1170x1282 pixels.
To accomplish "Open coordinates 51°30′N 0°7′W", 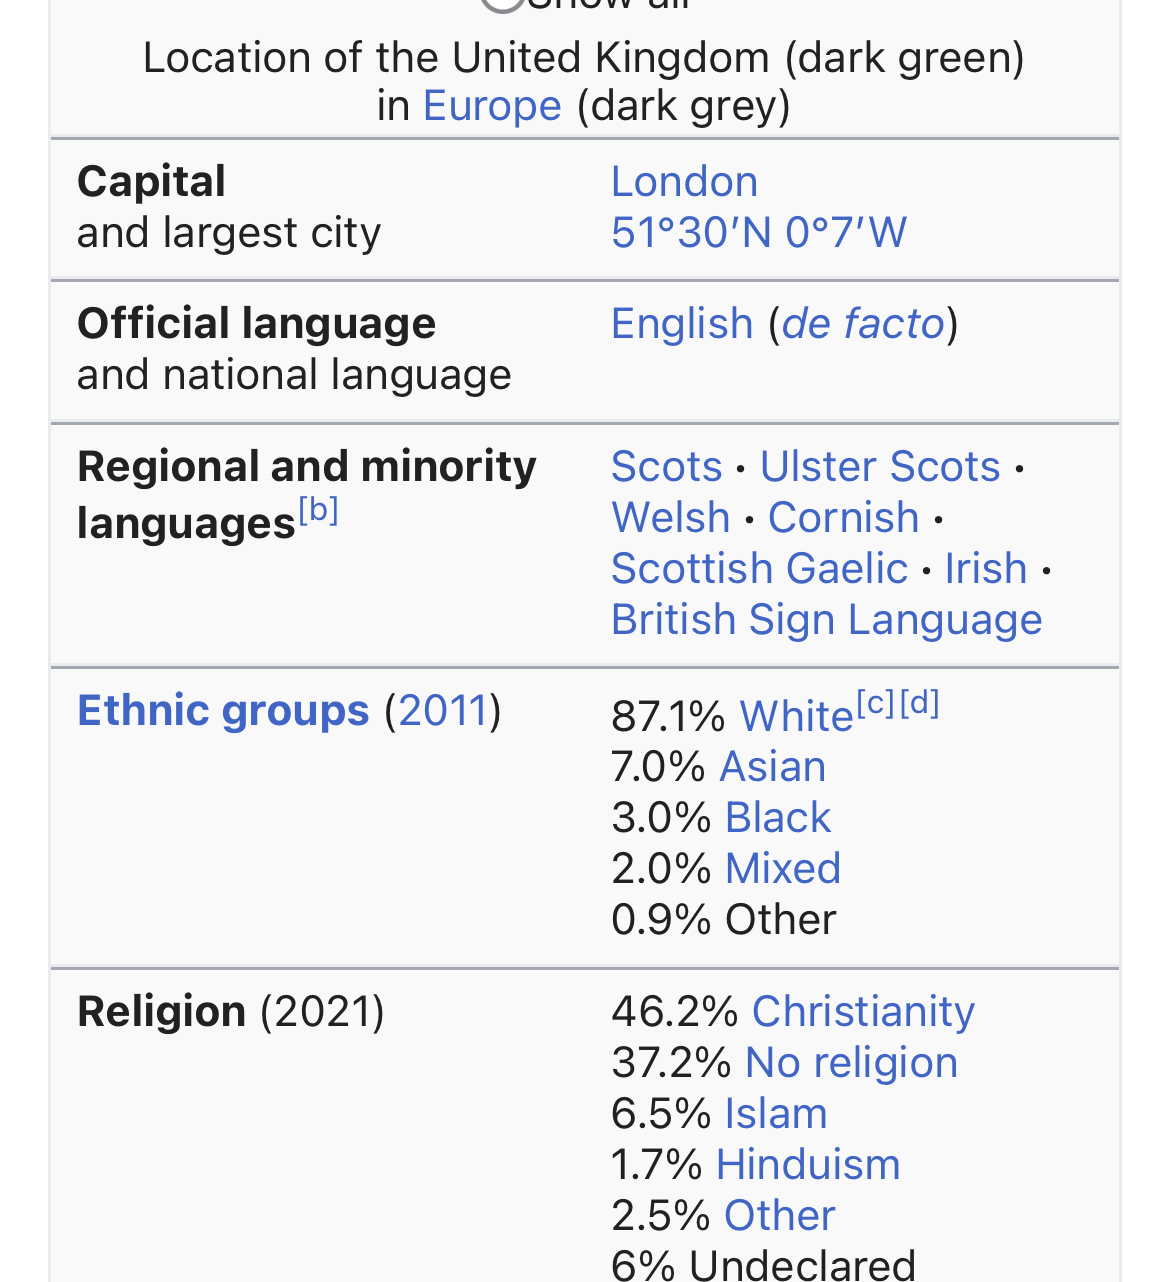I will 759,233.
